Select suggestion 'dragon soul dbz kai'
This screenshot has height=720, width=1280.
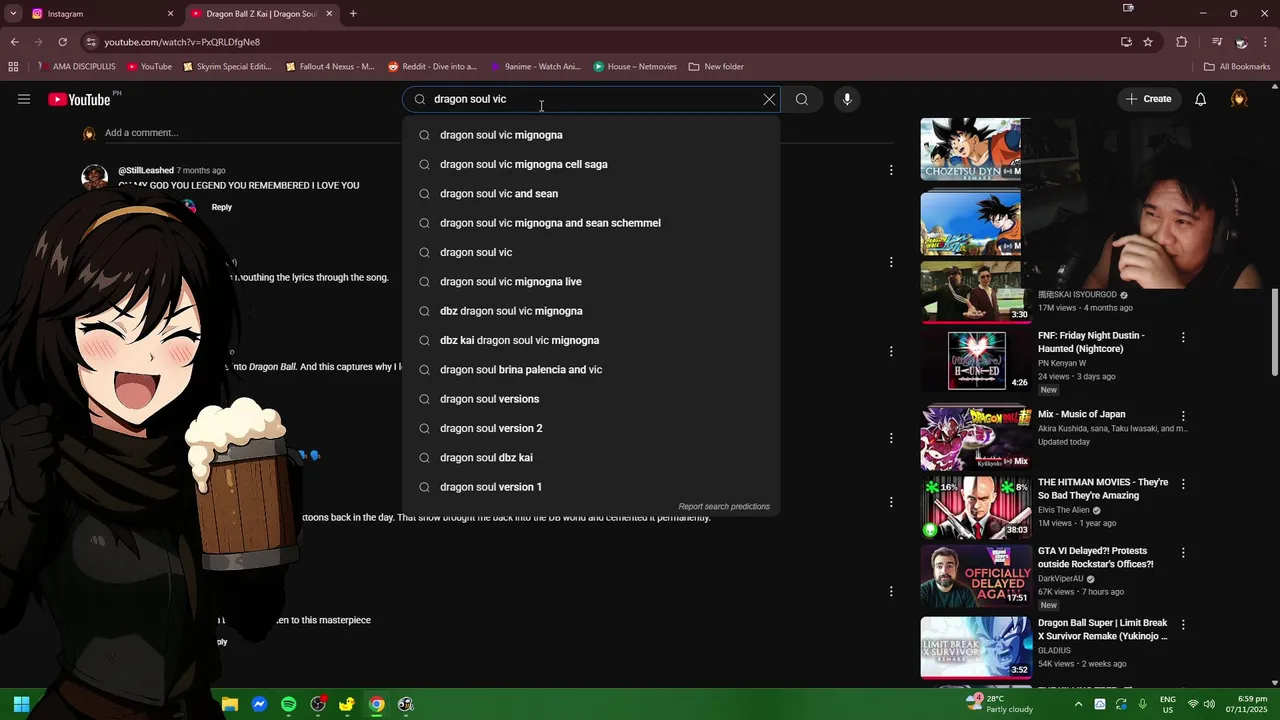(x=591, y=457)
